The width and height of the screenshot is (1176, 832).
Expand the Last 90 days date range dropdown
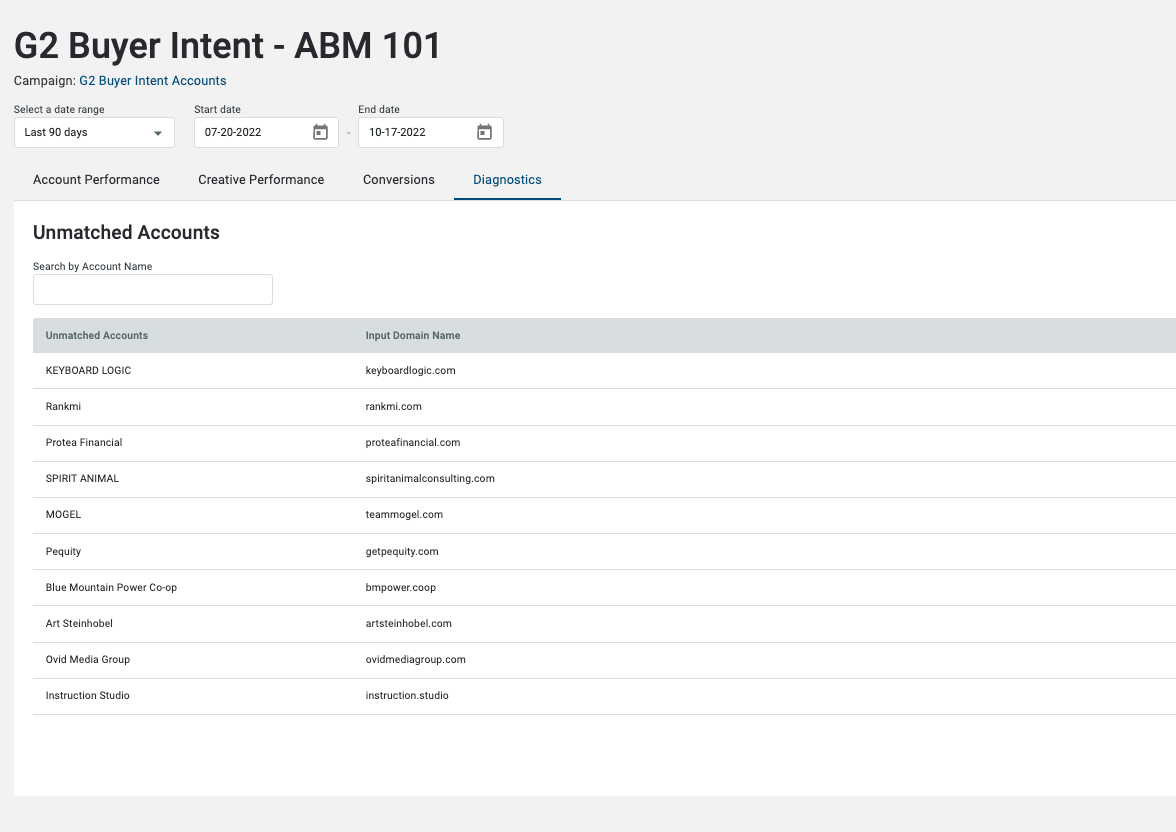[x=94, y=132]
